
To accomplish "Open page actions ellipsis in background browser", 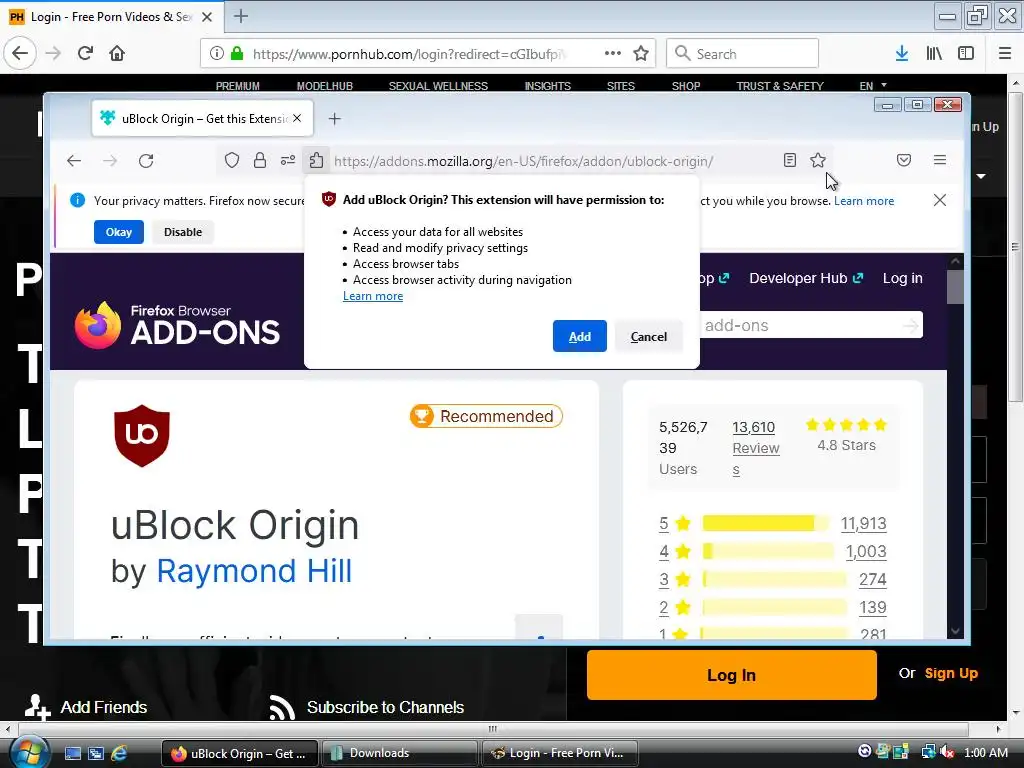I will point(613,54).
